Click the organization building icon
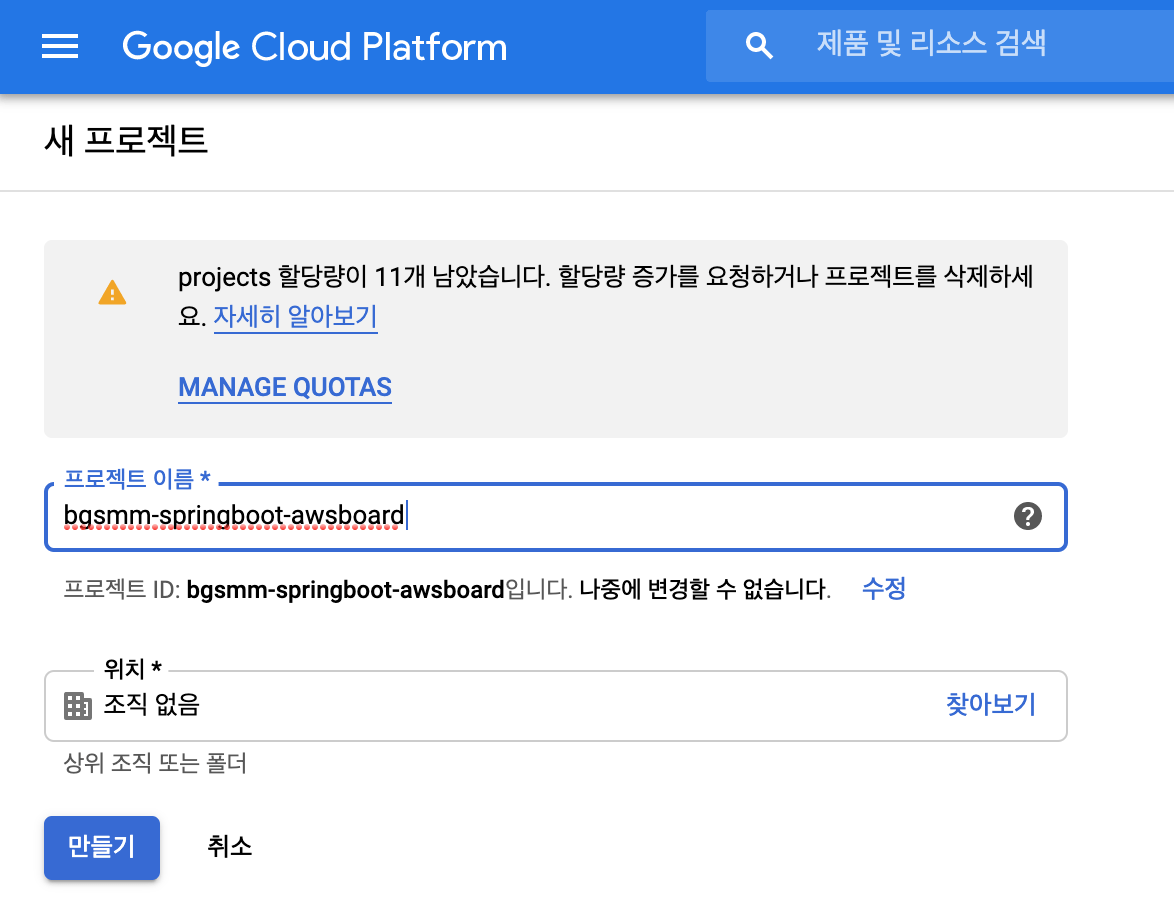Viewport: 1174px width, 916px height. (x=77, y=706)
